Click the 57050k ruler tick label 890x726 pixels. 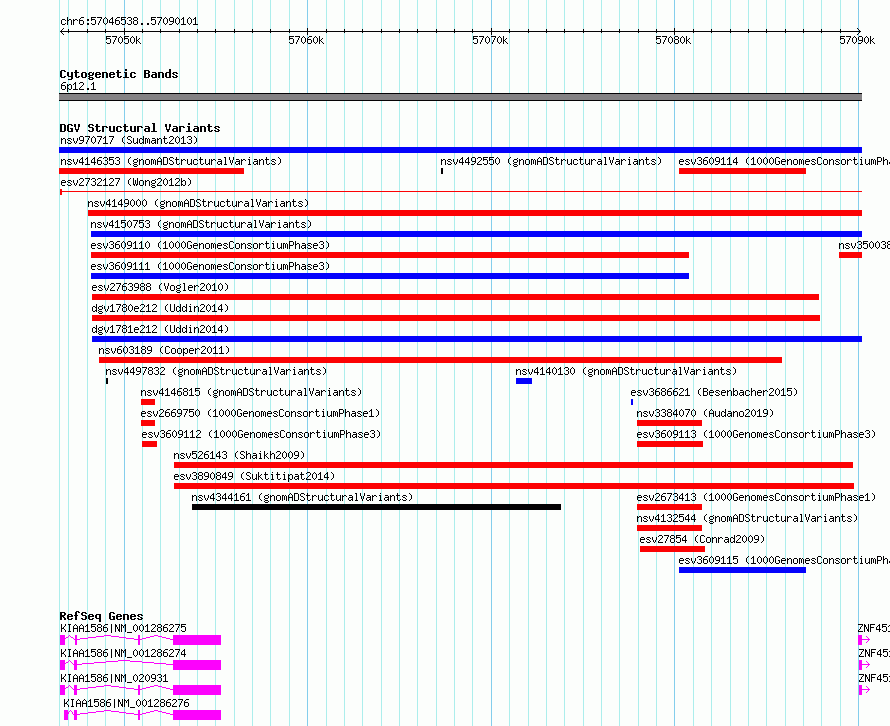(123, 40)
